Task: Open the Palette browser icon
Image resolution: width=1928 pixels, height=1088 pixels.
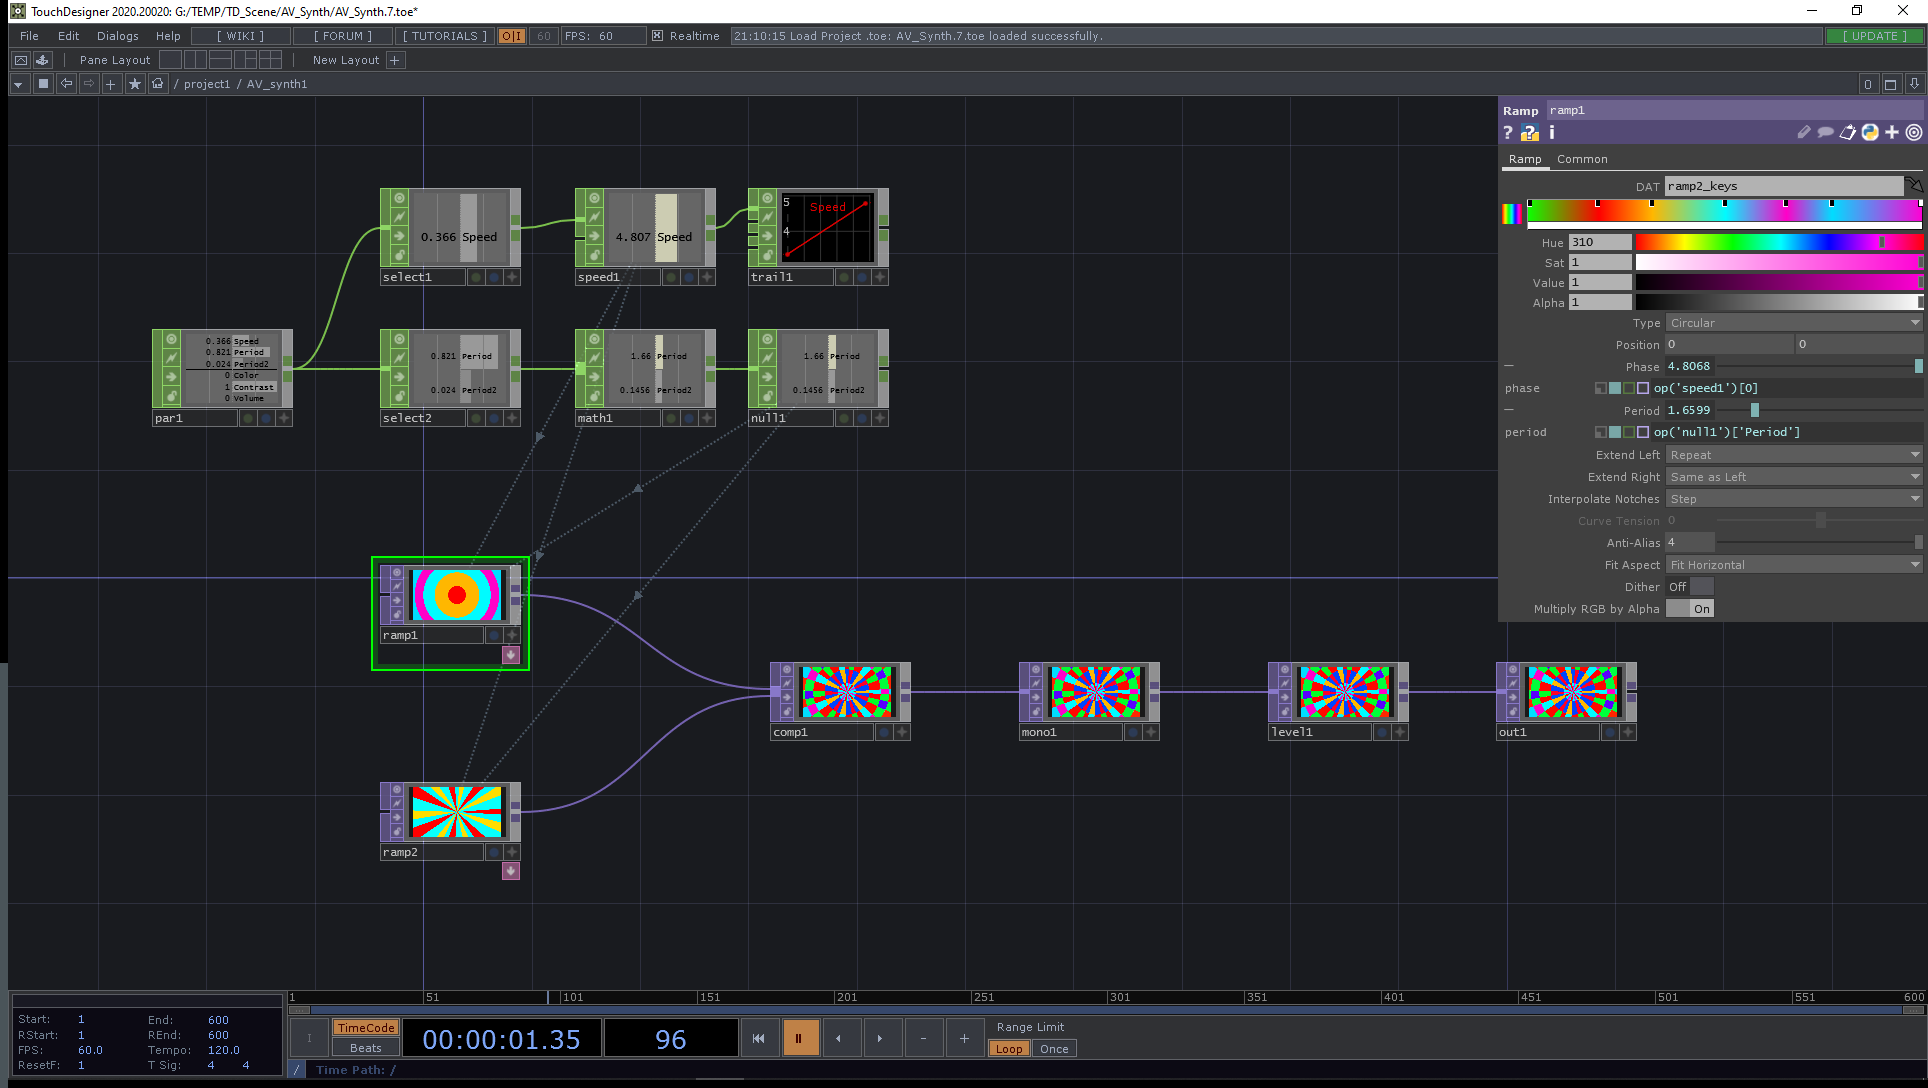Action: tap(42, 60)
